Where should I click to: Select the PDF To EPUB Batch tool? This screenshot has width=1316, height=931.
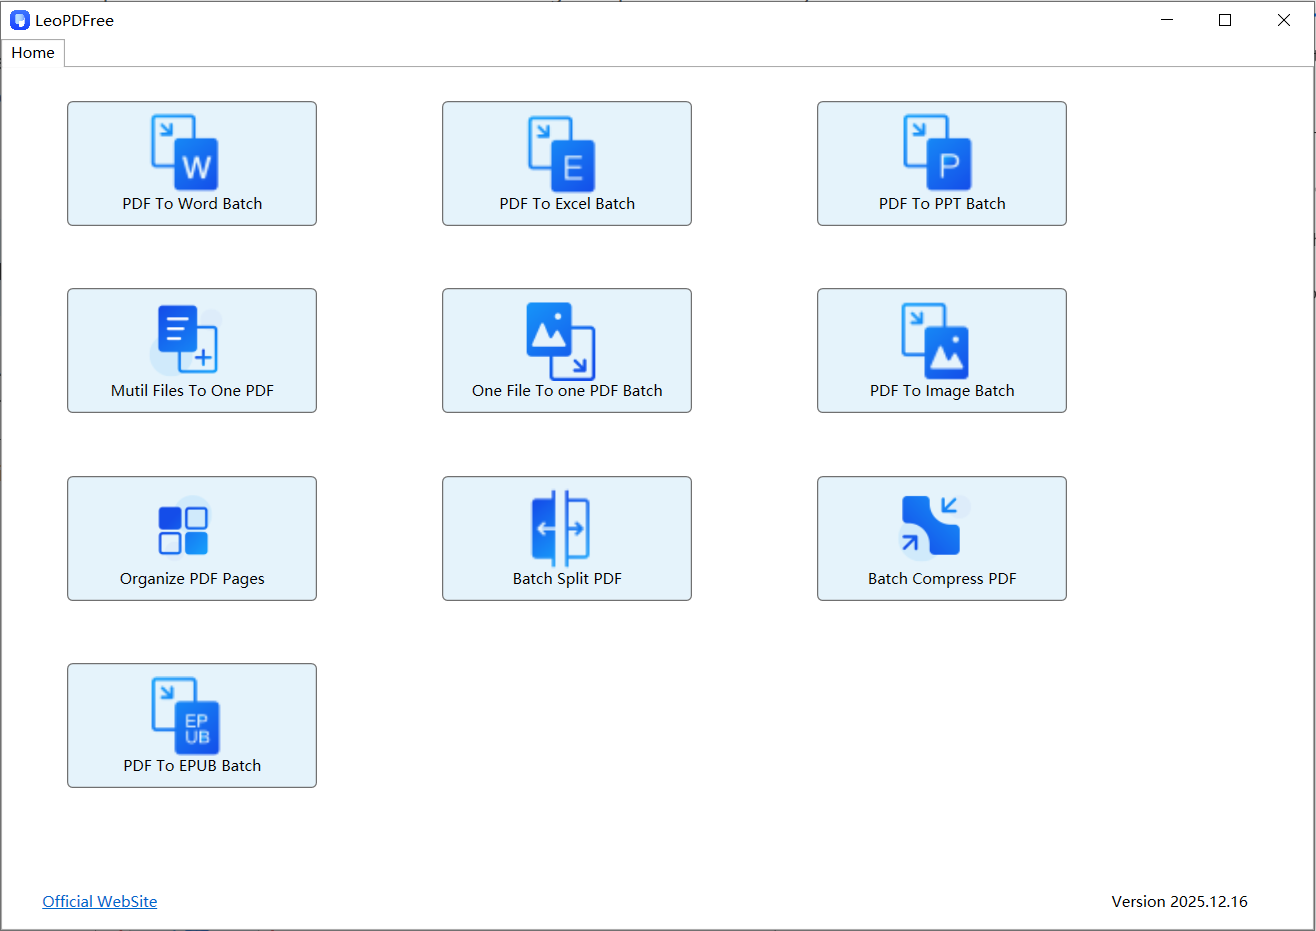coord(191,725)
